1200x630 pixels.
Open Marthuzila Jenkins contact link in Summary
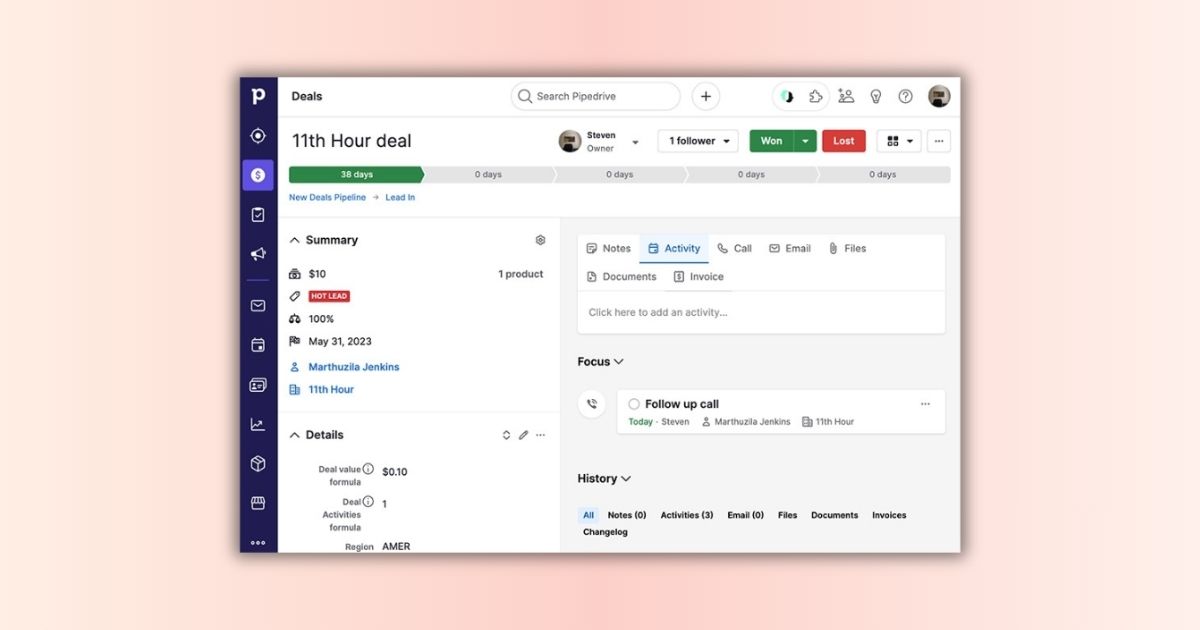(x=353, y=367)
